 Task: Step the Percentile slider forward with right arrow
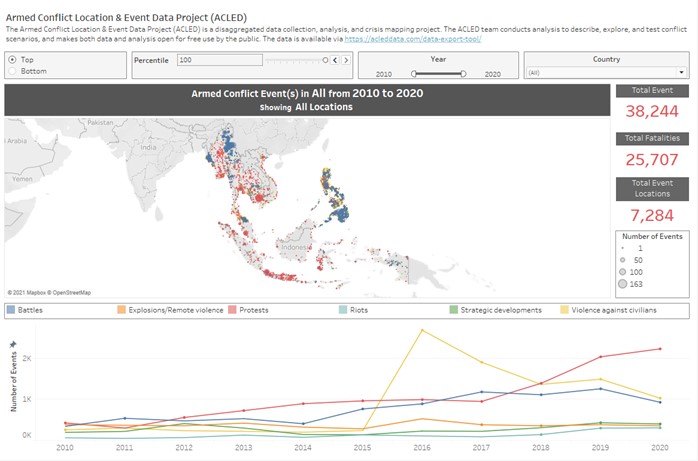348,61
